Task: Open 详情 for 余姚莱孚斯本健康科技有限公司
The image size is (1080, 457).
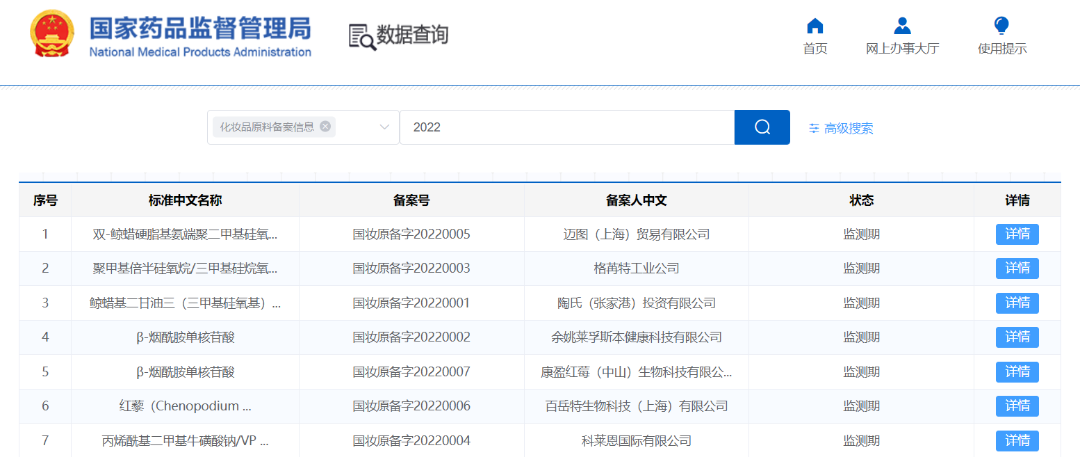Action: pyautogui.click(x=1017, y=337)
